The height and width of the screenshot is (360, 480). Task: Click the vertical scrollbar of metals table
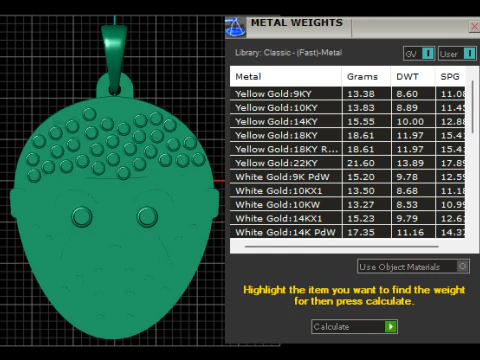click(472, 107)
